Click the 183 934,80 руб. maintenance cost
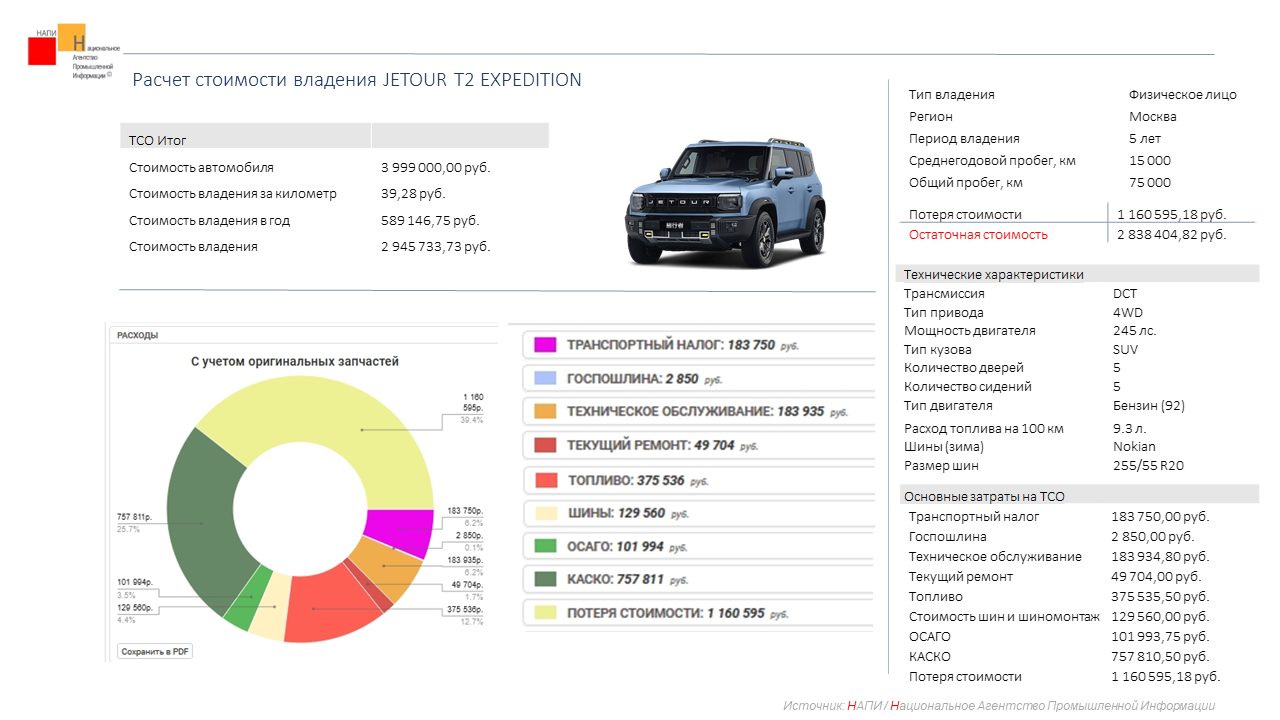 coord(1161,557)
